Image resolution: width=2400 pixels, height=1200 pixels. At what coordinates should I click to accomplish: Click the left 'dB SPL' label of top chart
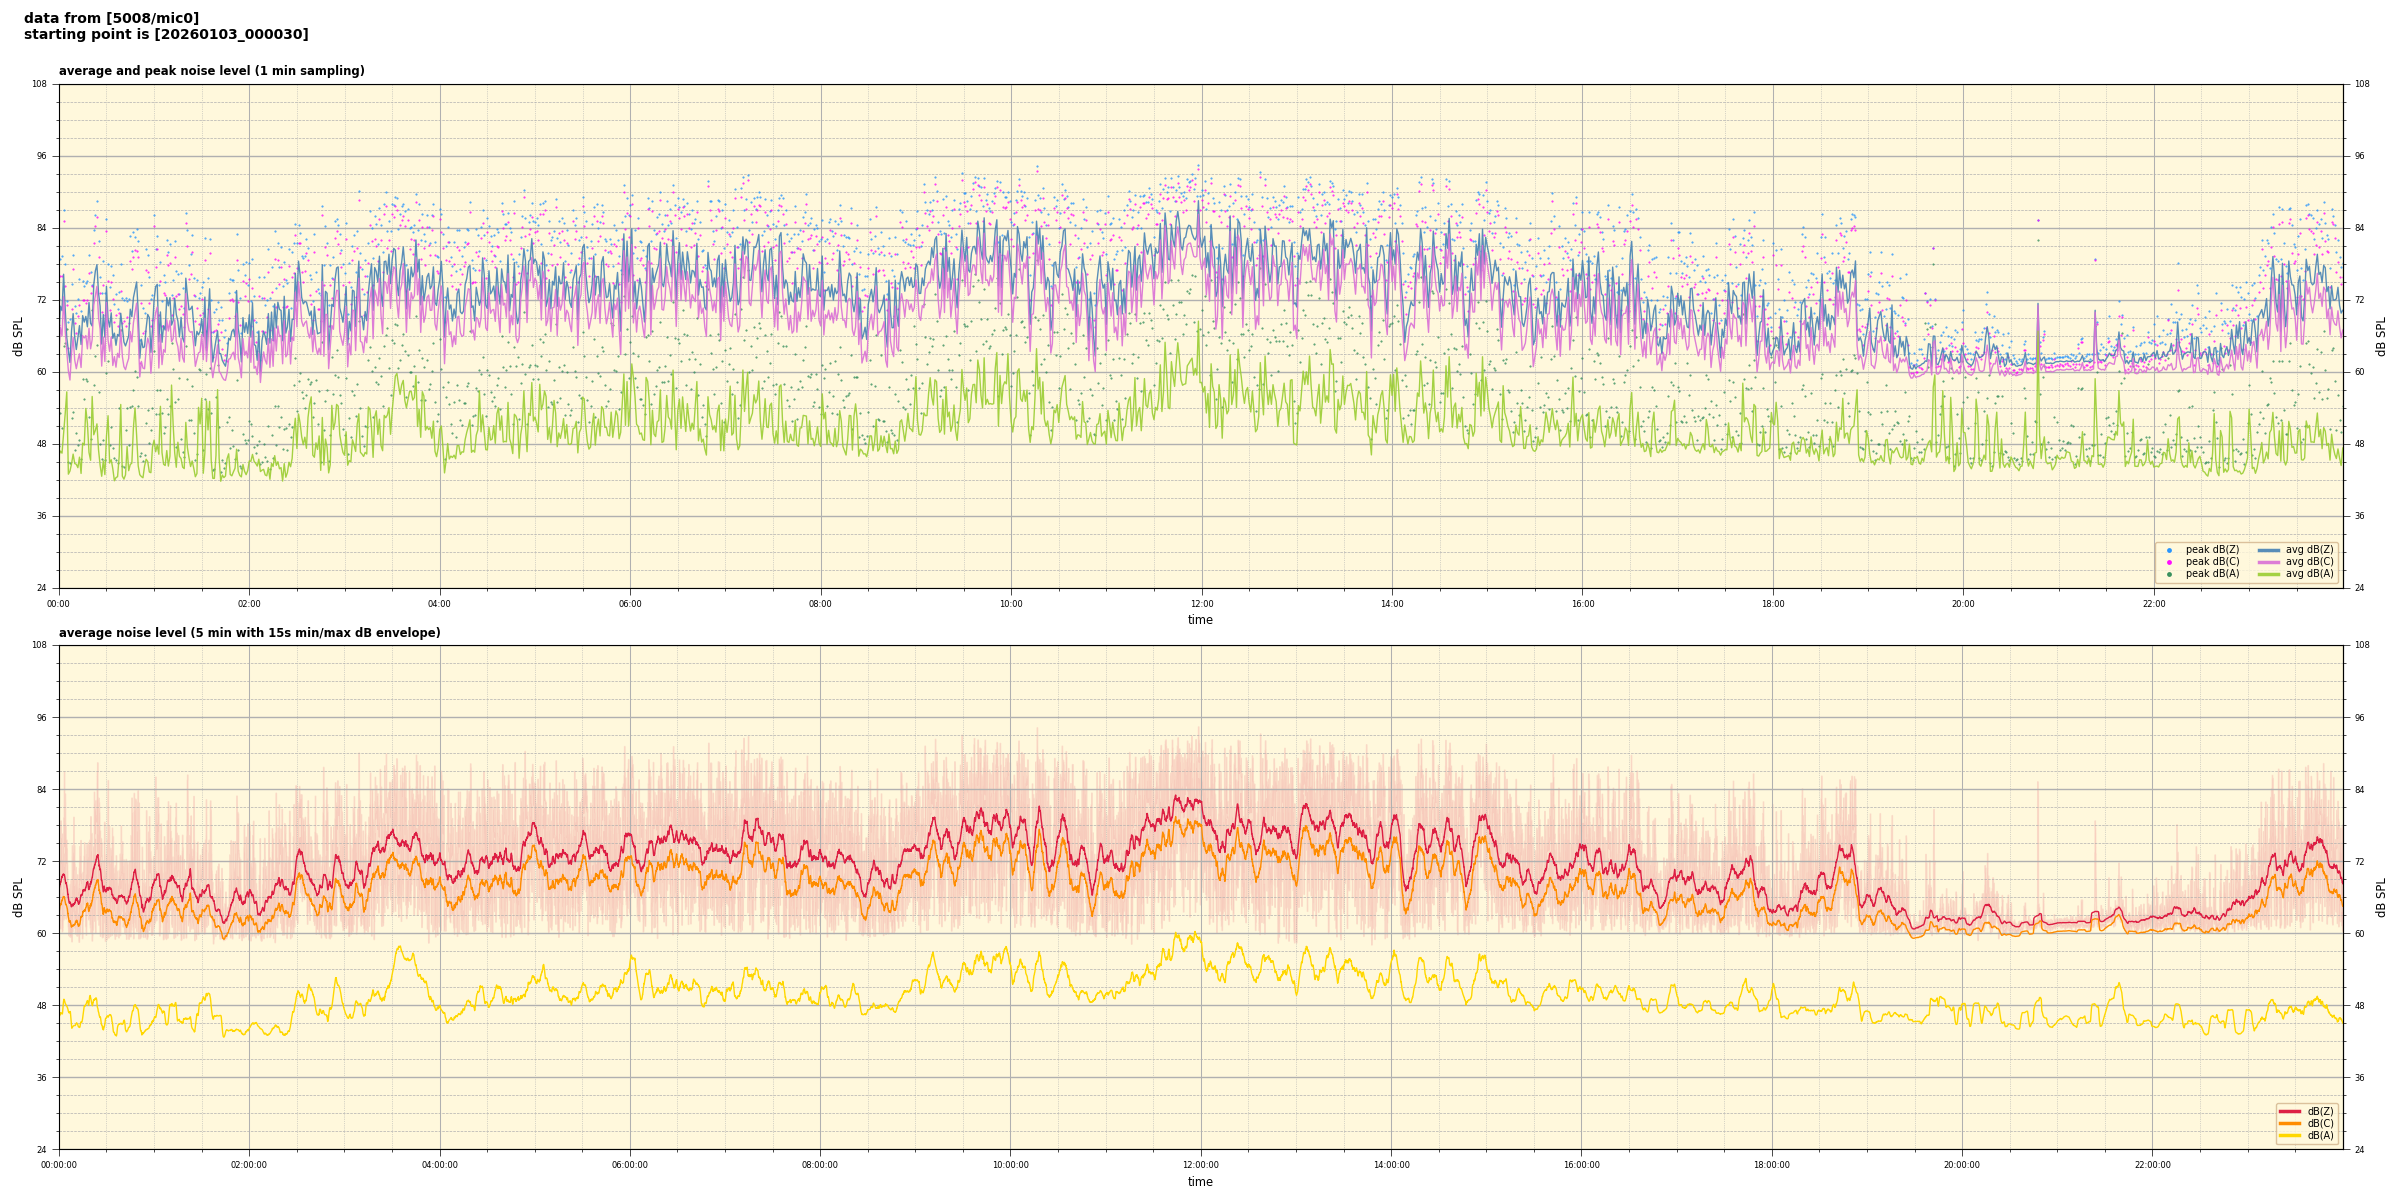point(18,336)
